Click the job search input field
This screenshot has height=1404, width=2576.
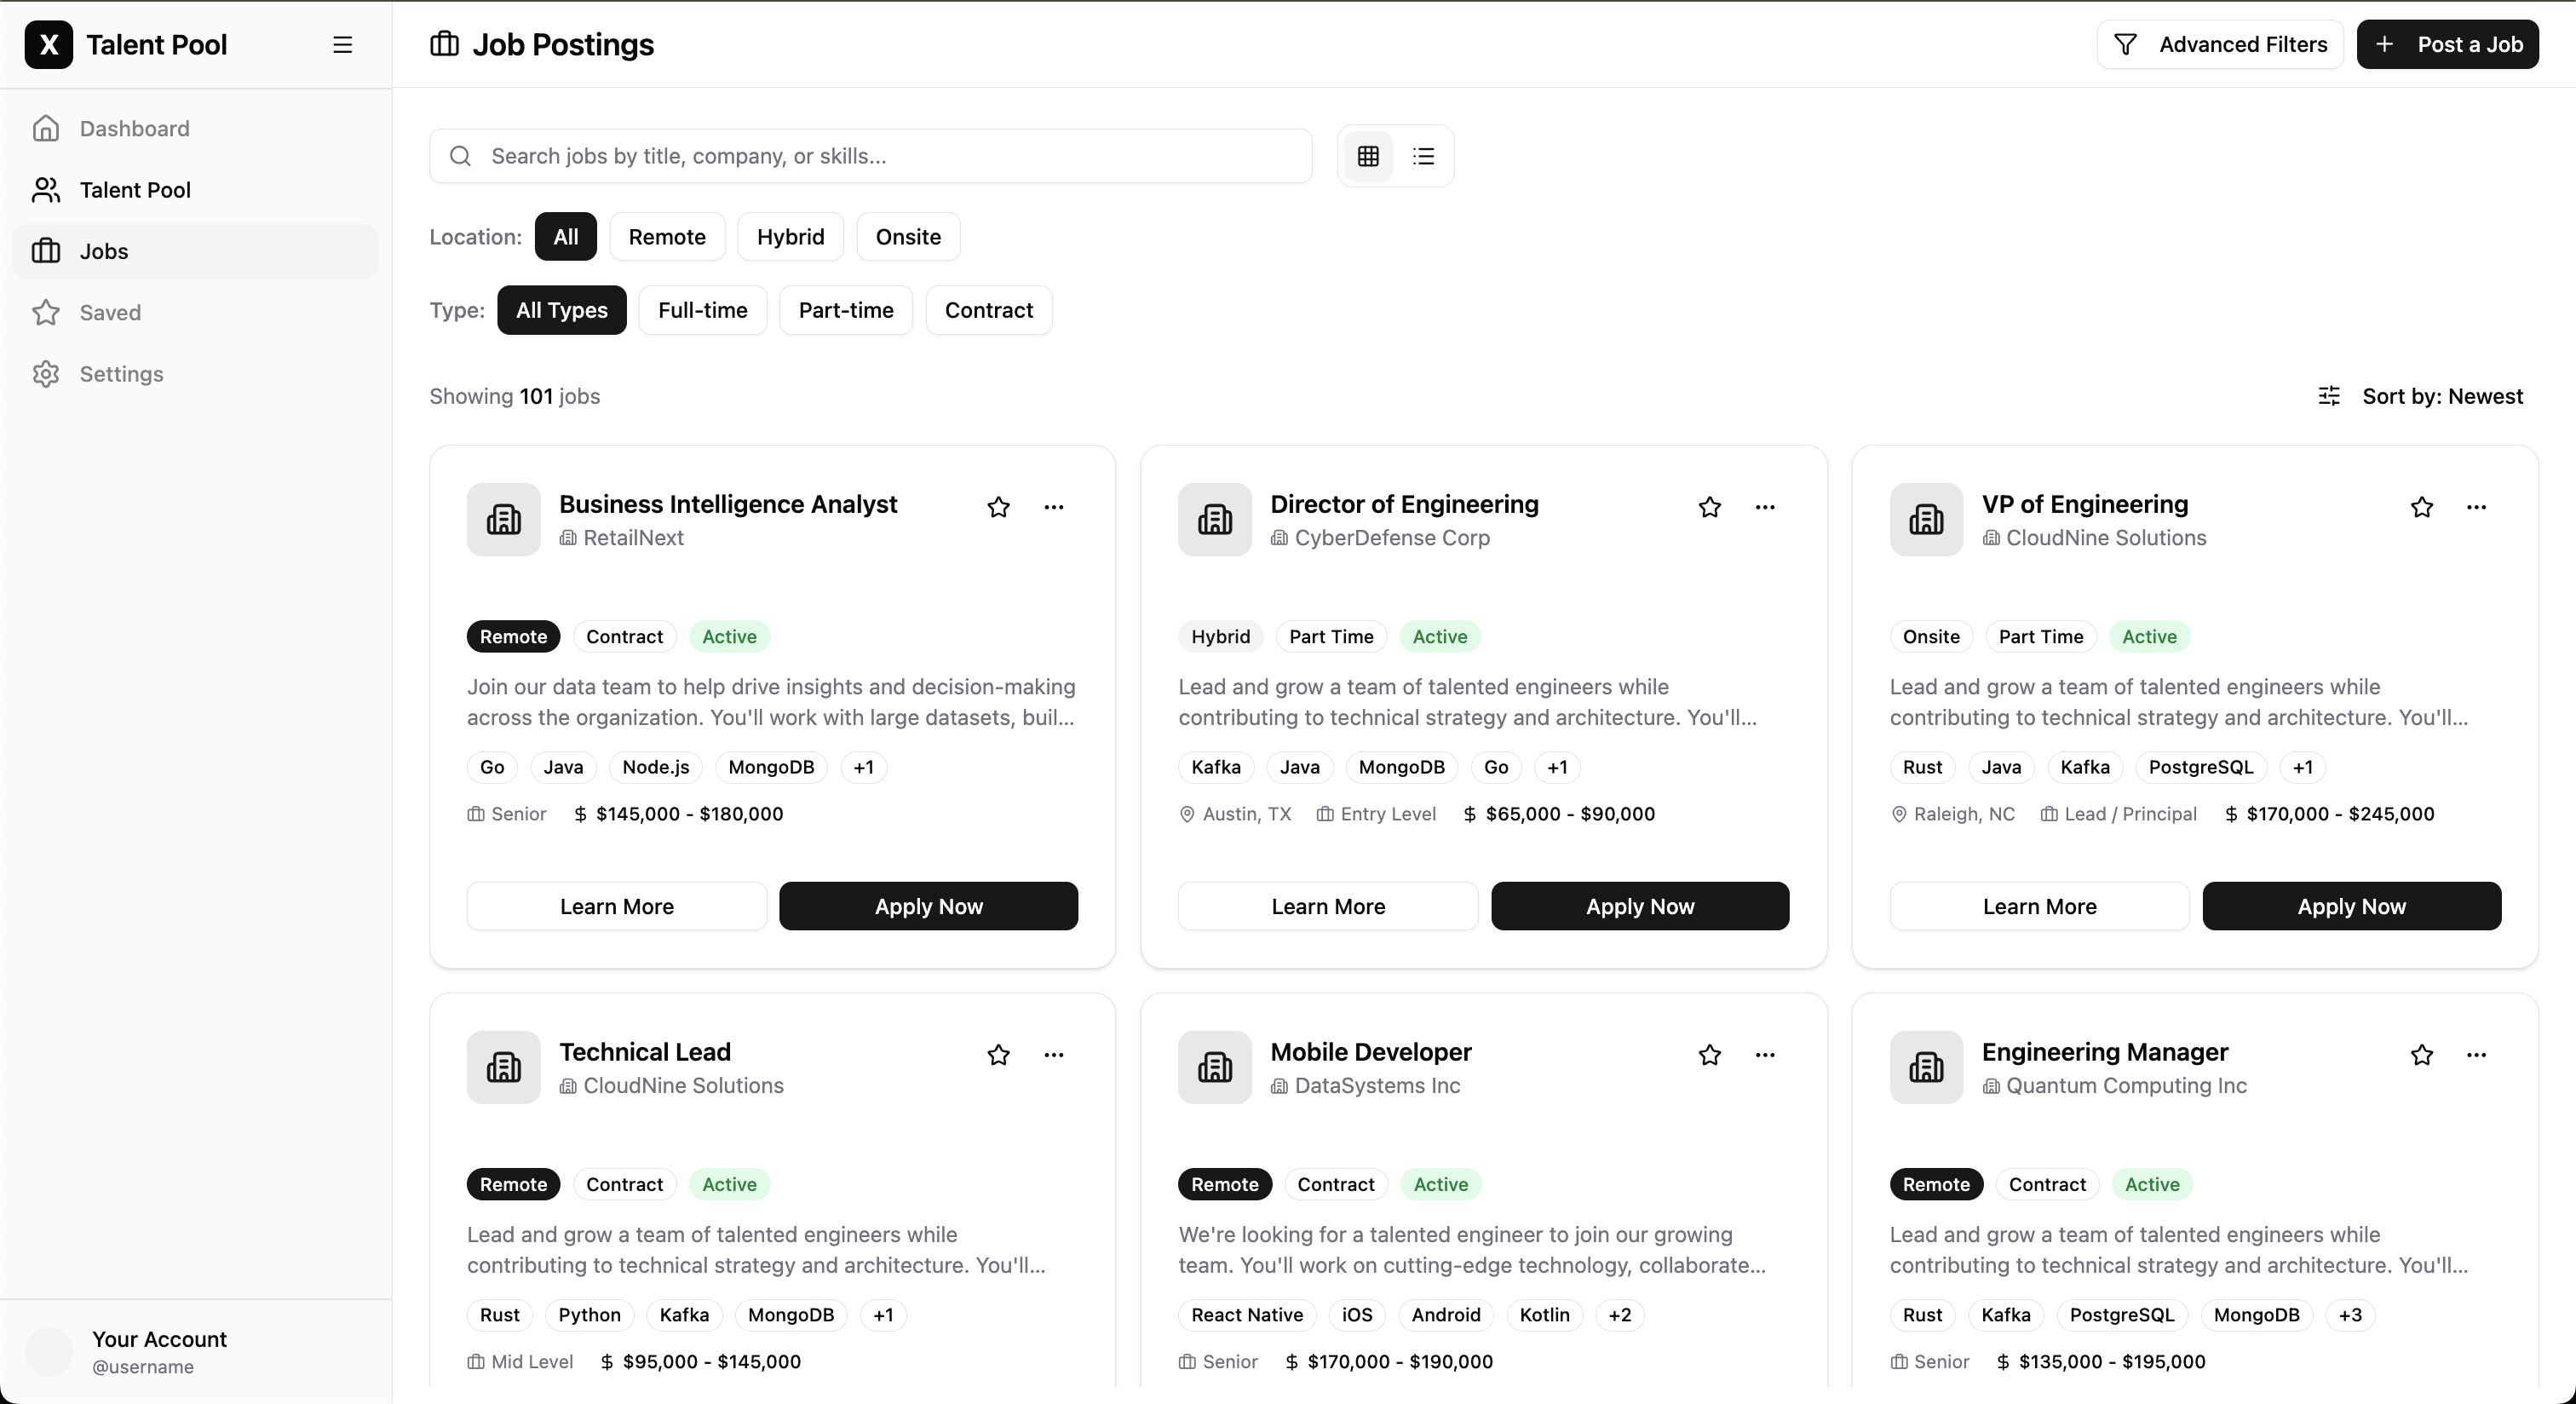tap(869, 156)
